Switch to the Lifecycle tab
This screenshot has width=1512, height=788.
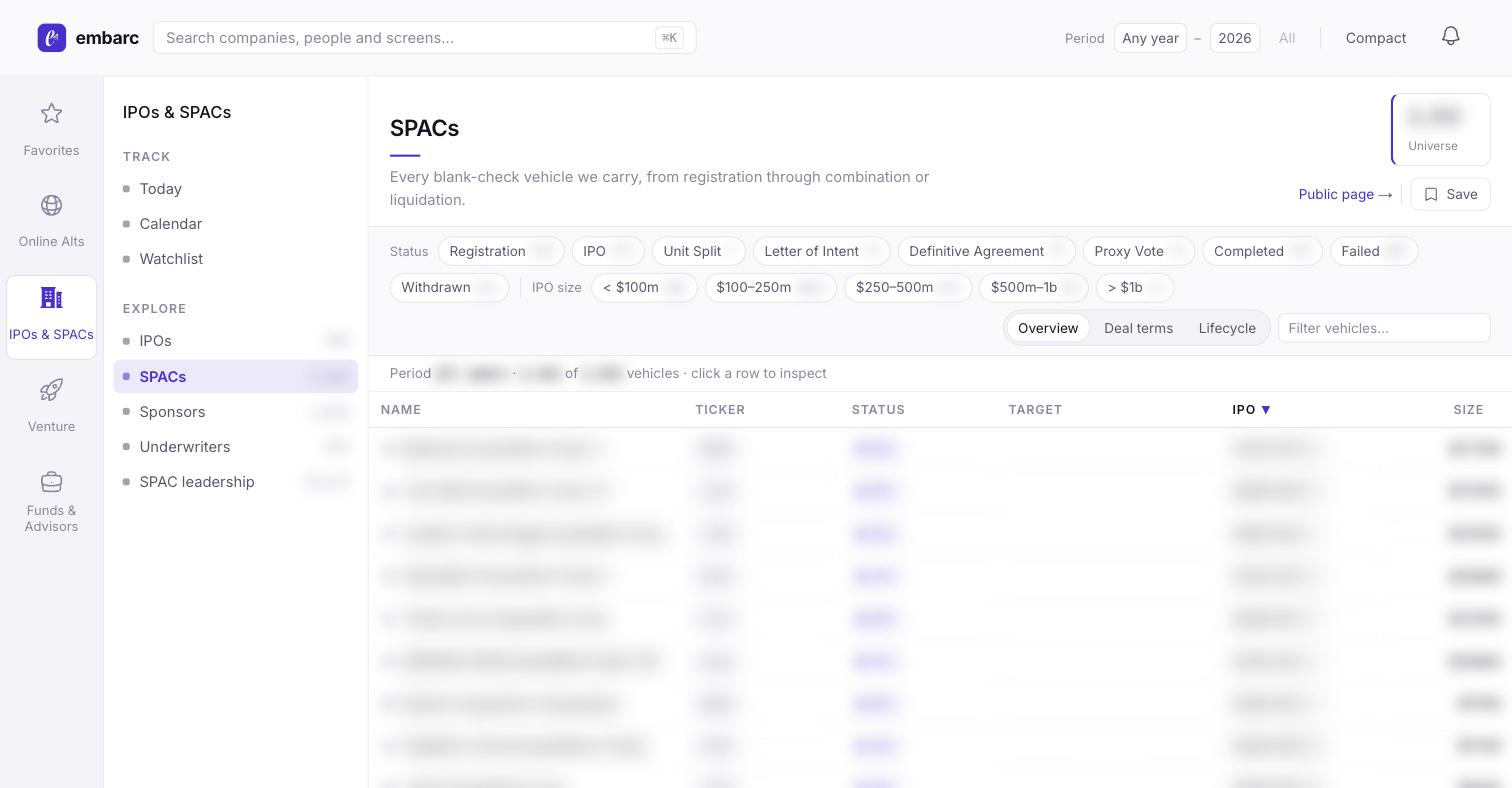pos(1227,328)
